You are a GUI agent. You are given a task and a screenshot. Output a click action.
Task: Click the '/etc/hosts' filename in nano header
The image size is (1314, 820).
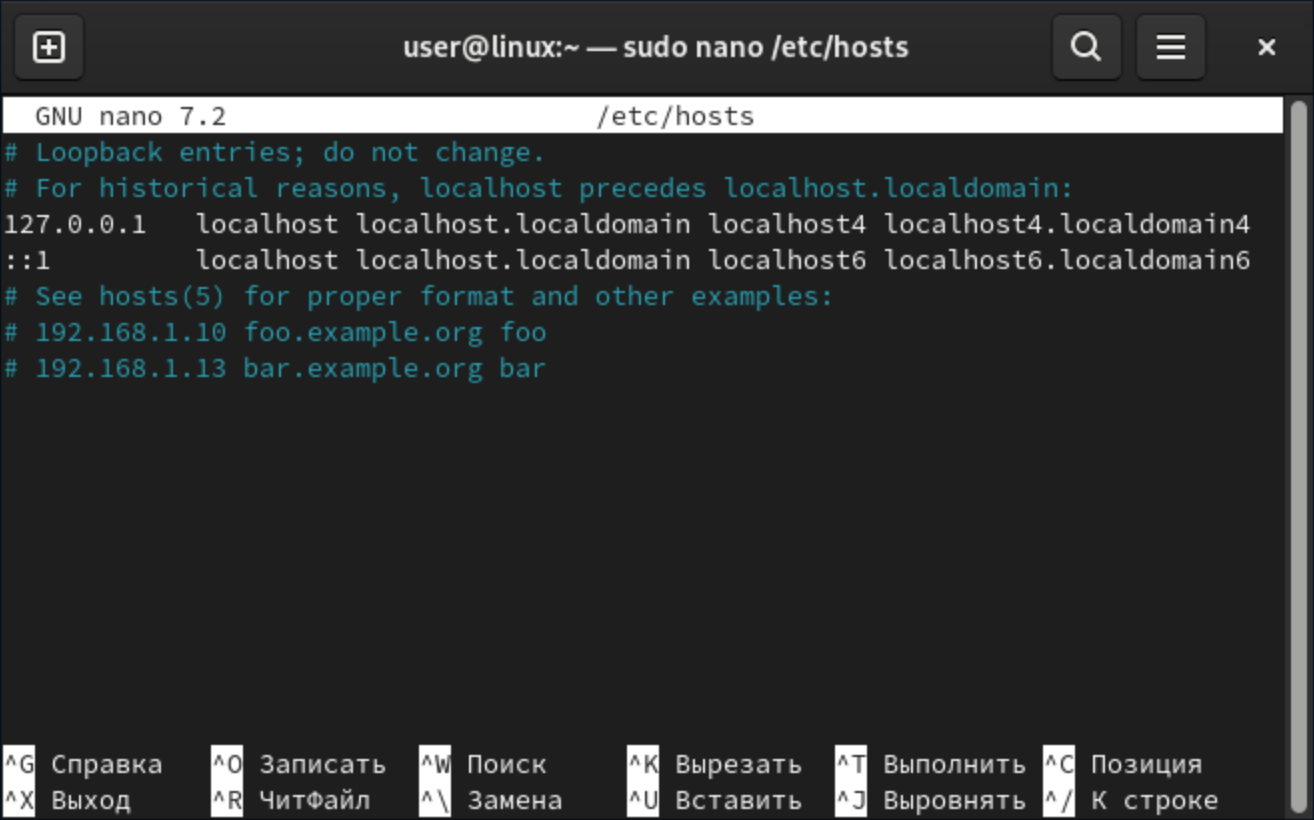675,117
